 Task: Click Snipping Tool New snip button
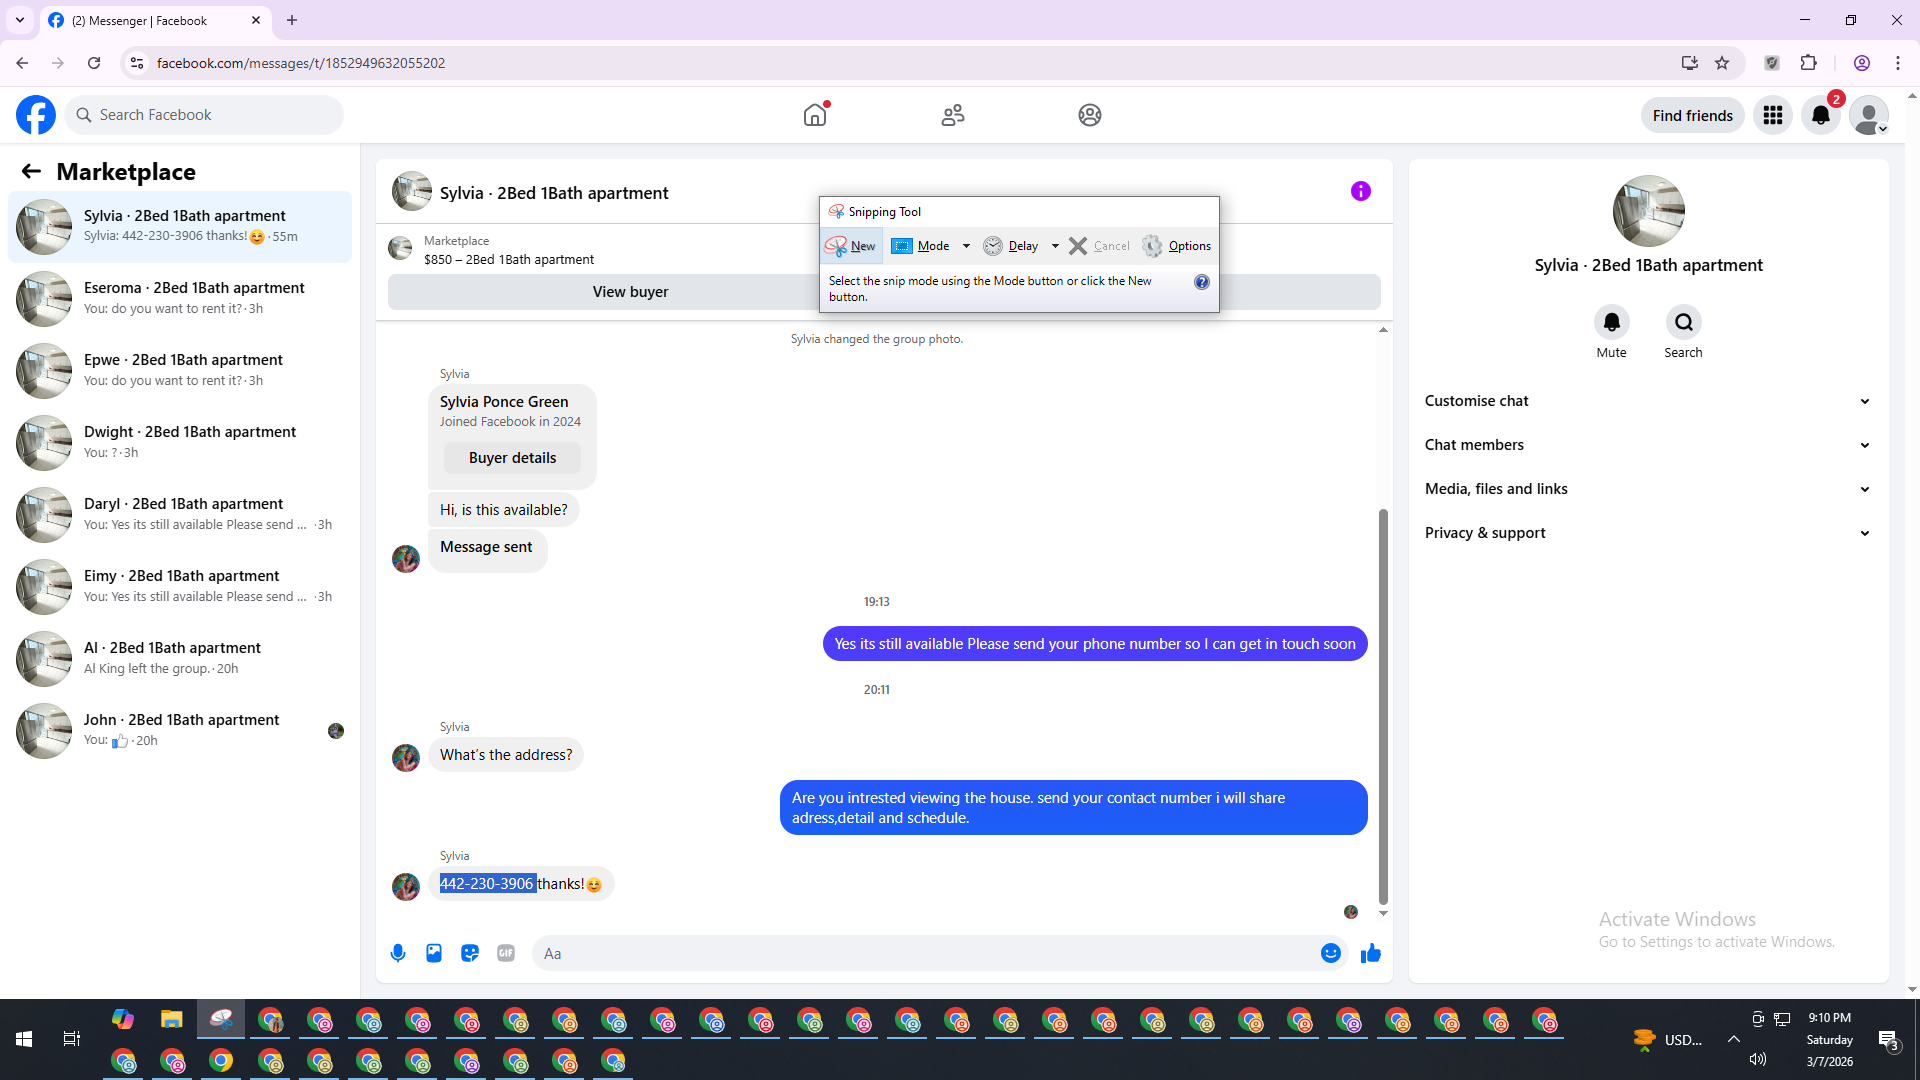(x=851, y=246)
